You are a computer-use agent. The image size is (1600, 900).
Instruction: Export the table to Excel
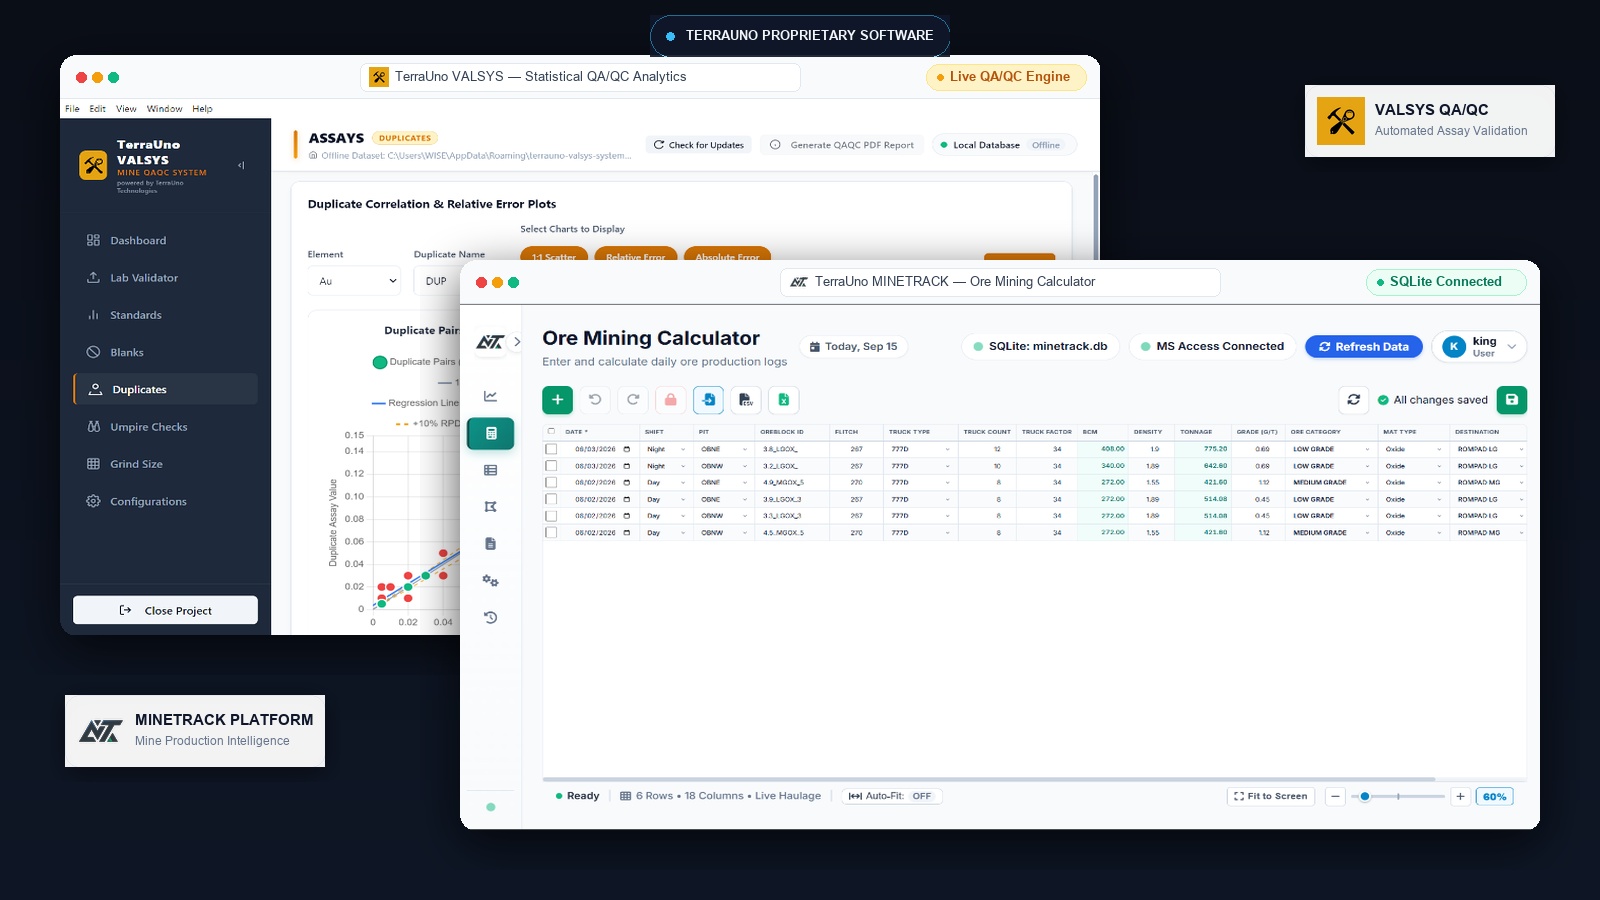click(x=784, y=400)
